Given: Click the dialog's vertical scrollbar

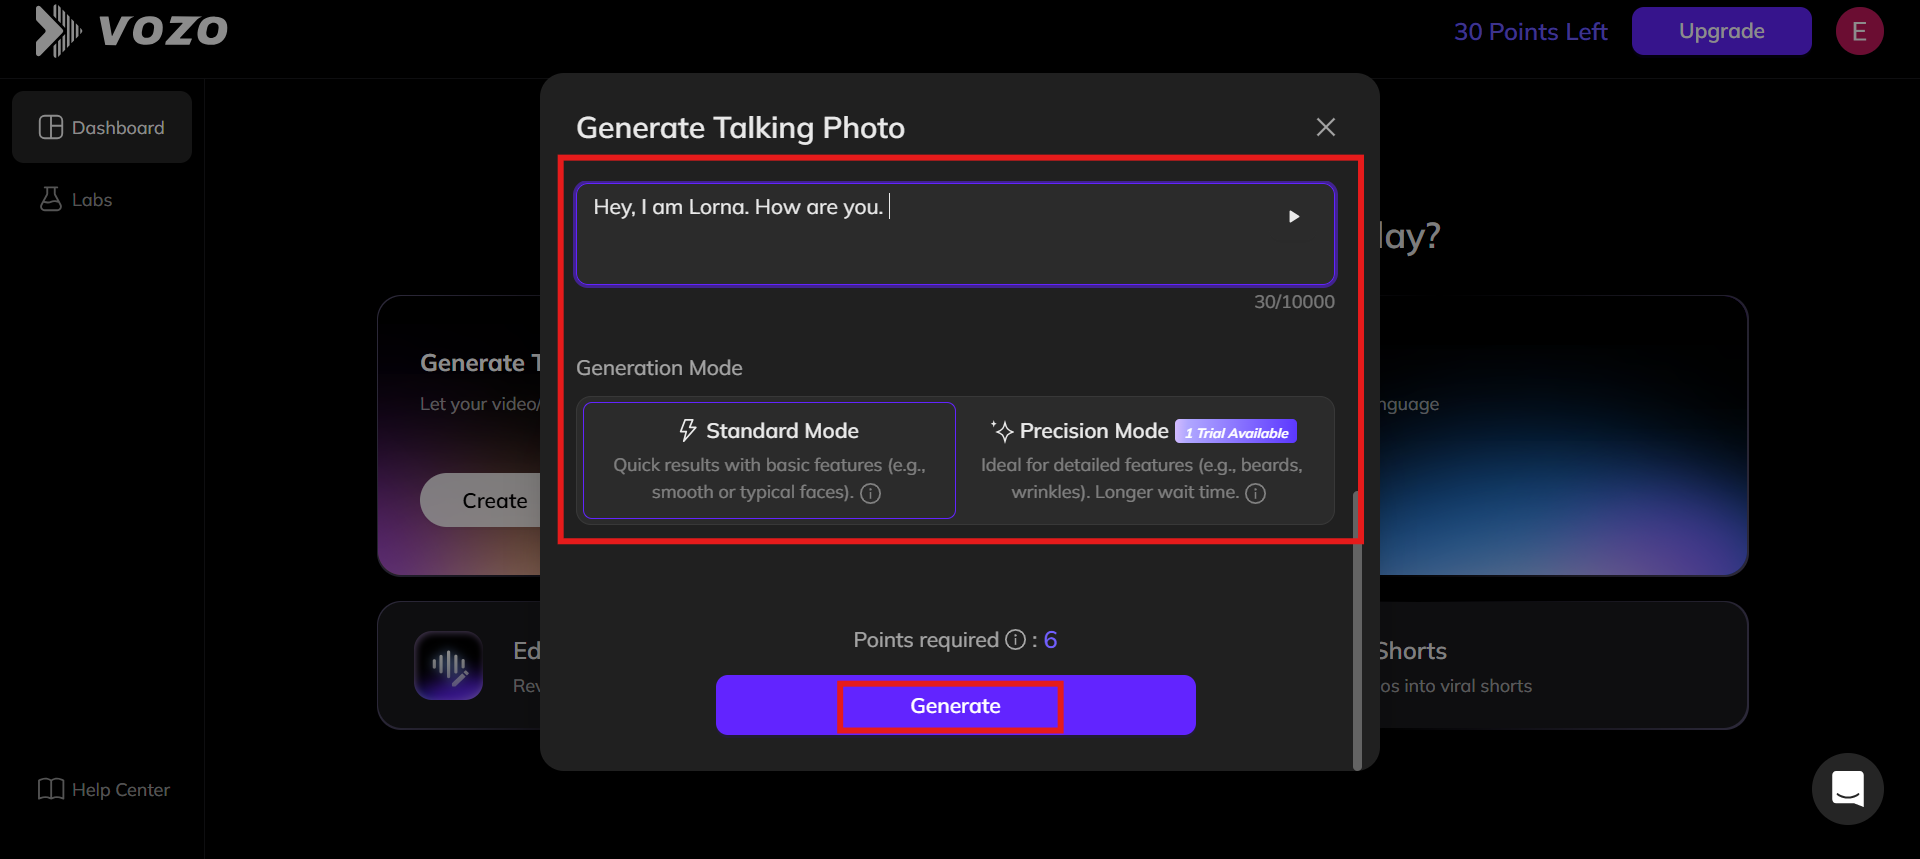Looking at the screenshot, I should click(1357, 630).
